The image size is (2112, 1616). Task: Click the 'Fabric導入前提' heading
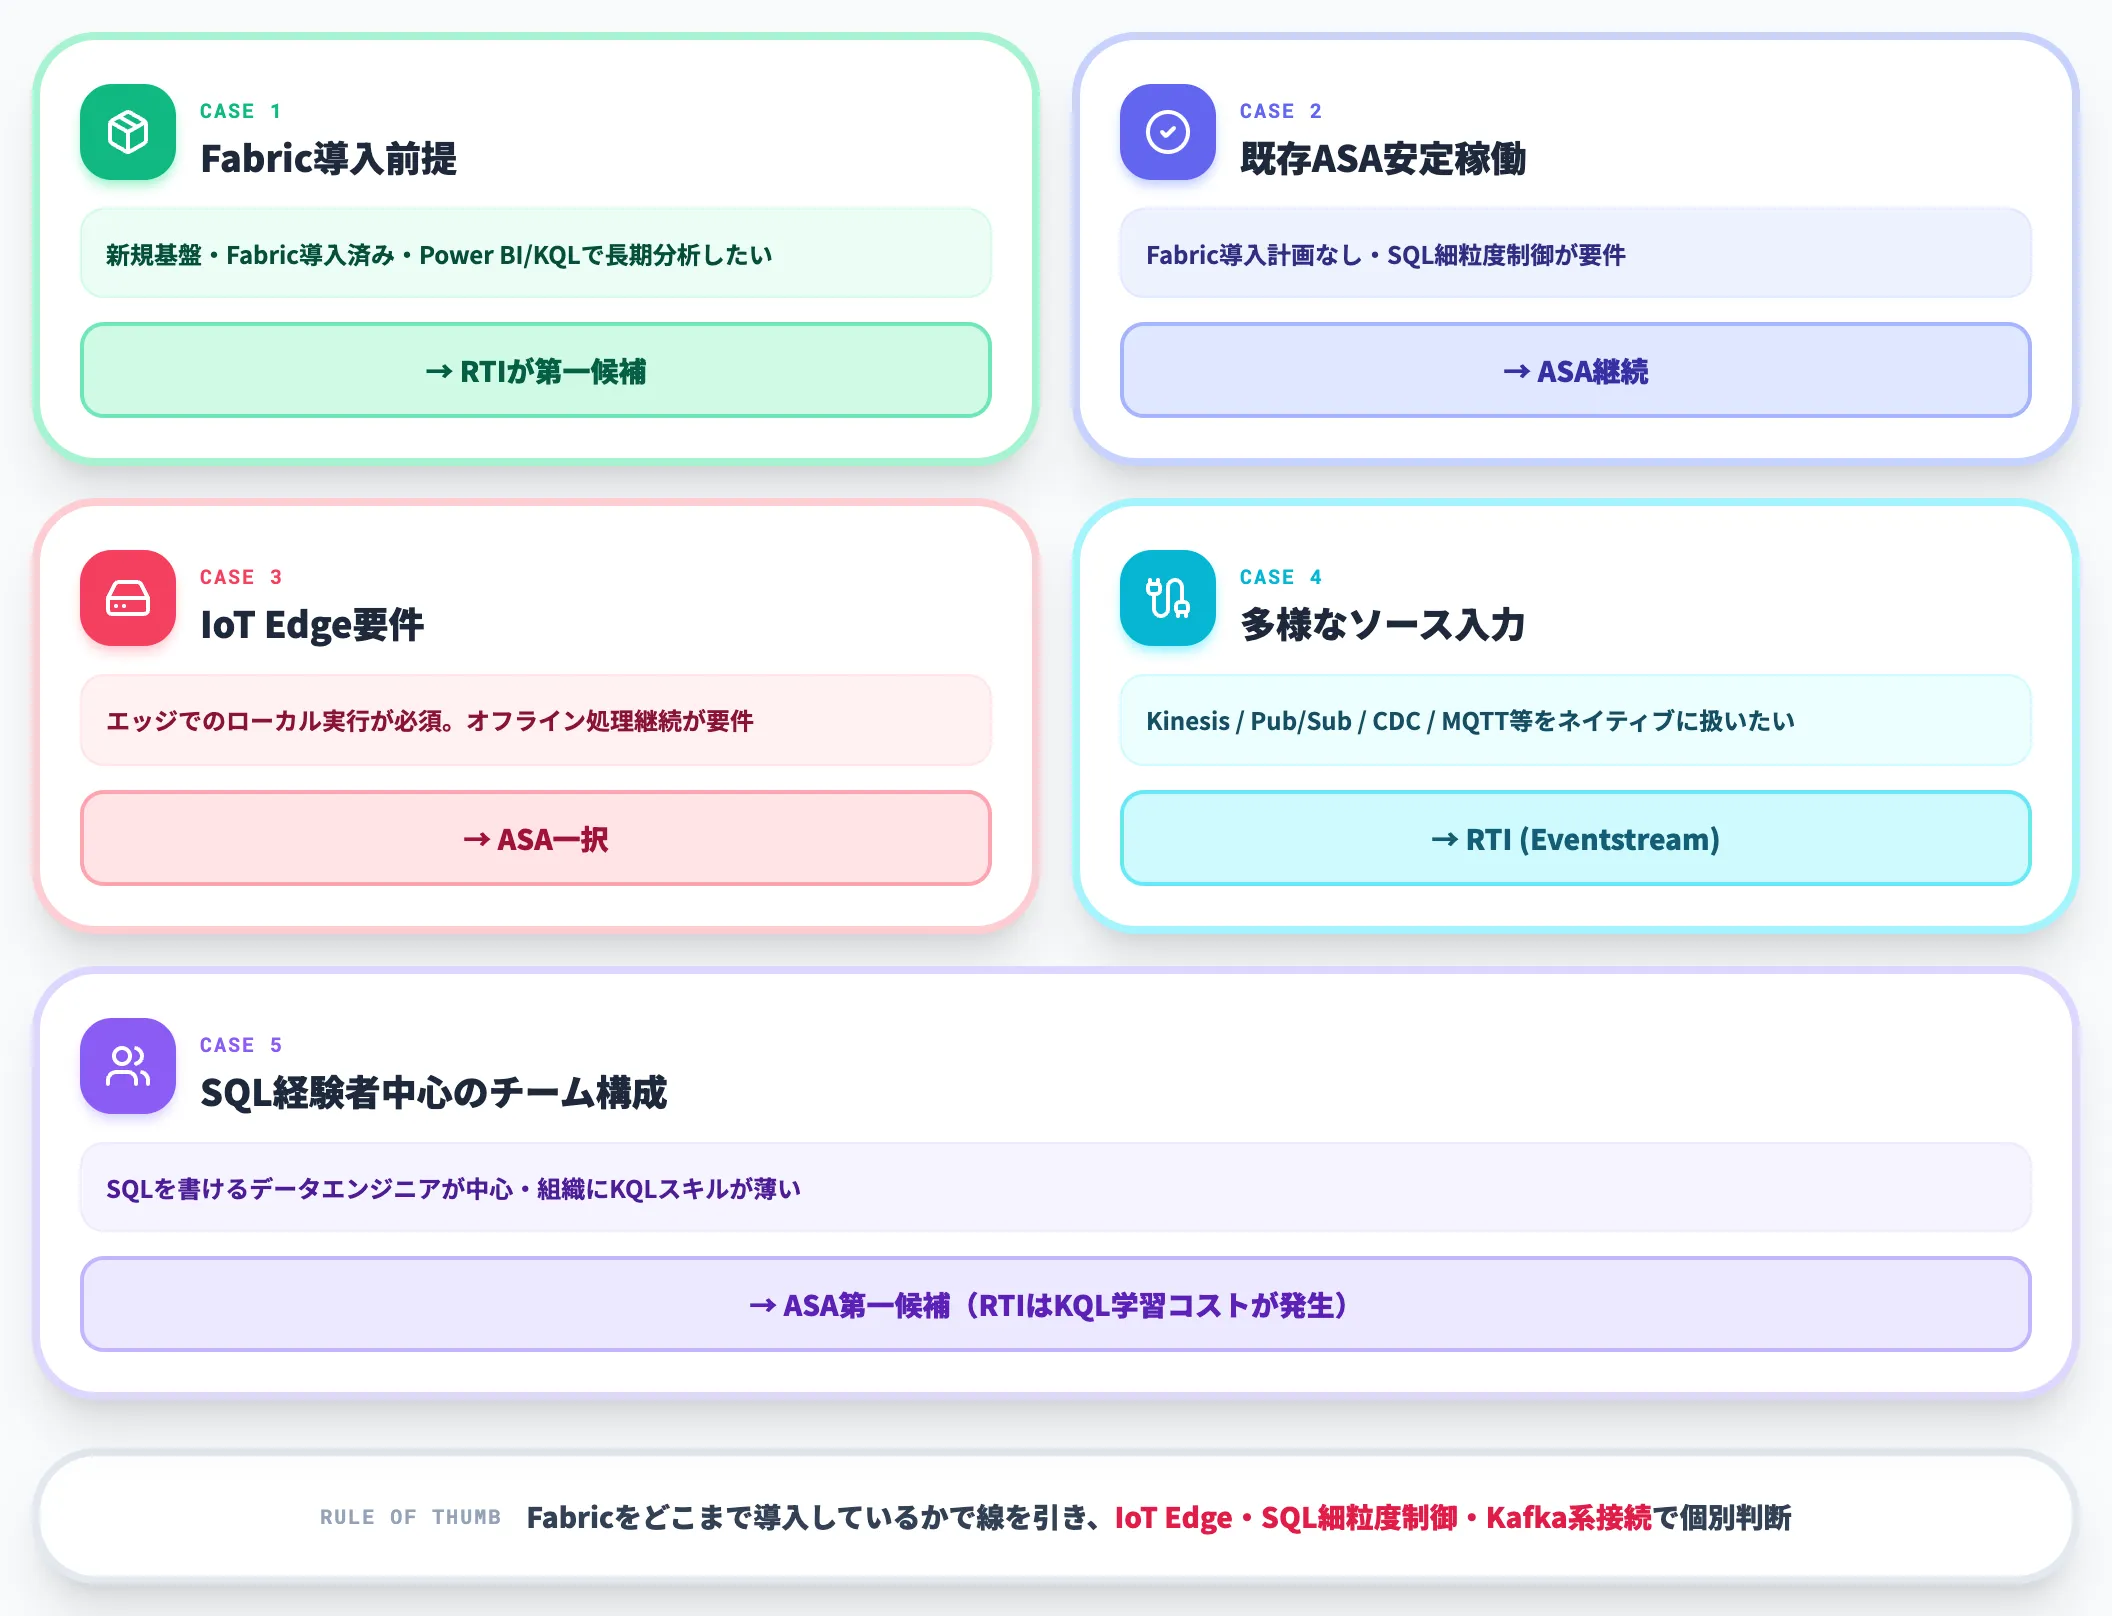point(328,158)
